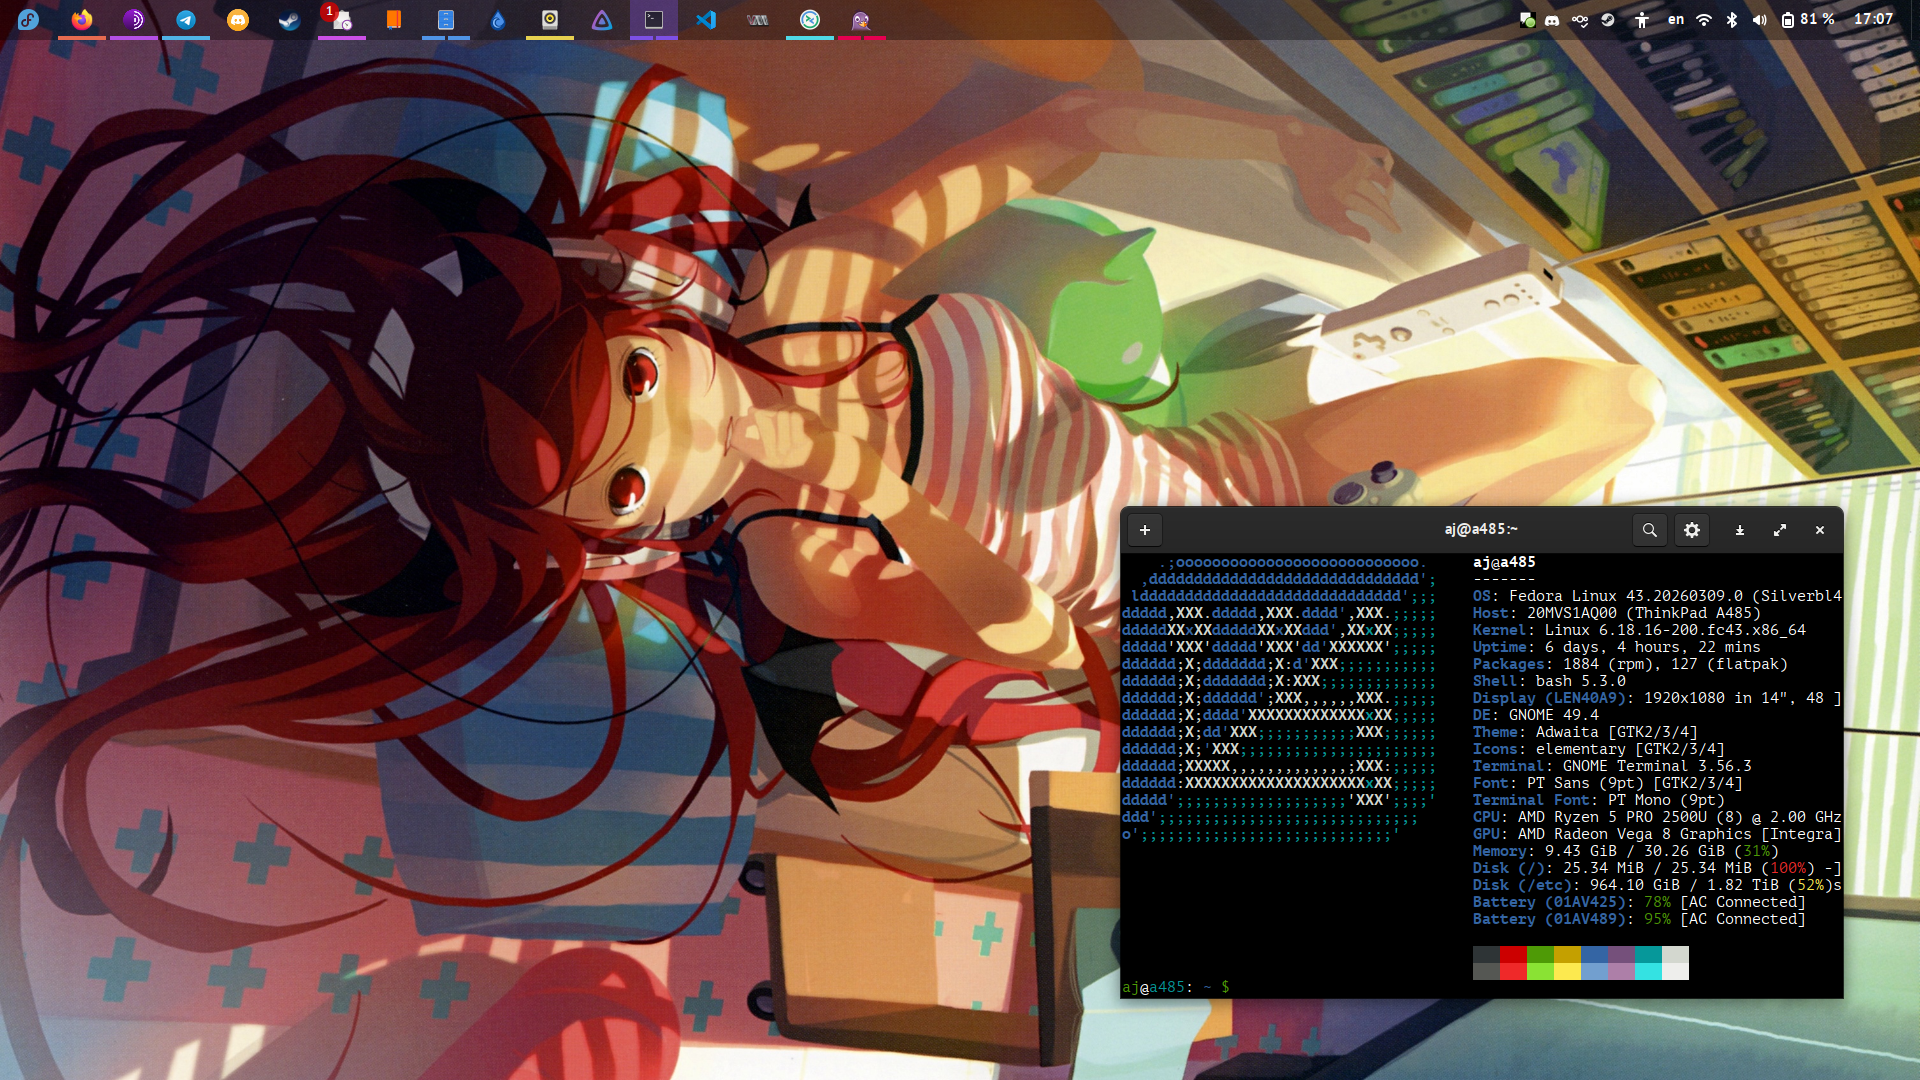Open the clock showing 17:07

tap(1873, 20)
